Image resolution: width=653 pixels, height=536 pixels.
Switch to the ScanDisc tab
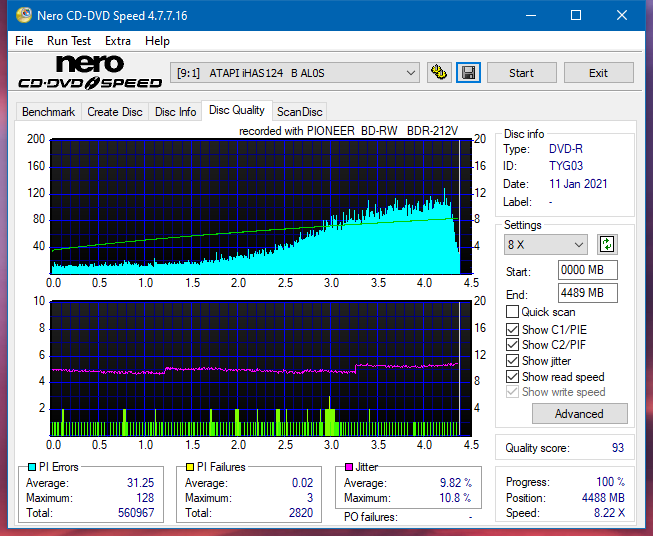click(299, 112)
